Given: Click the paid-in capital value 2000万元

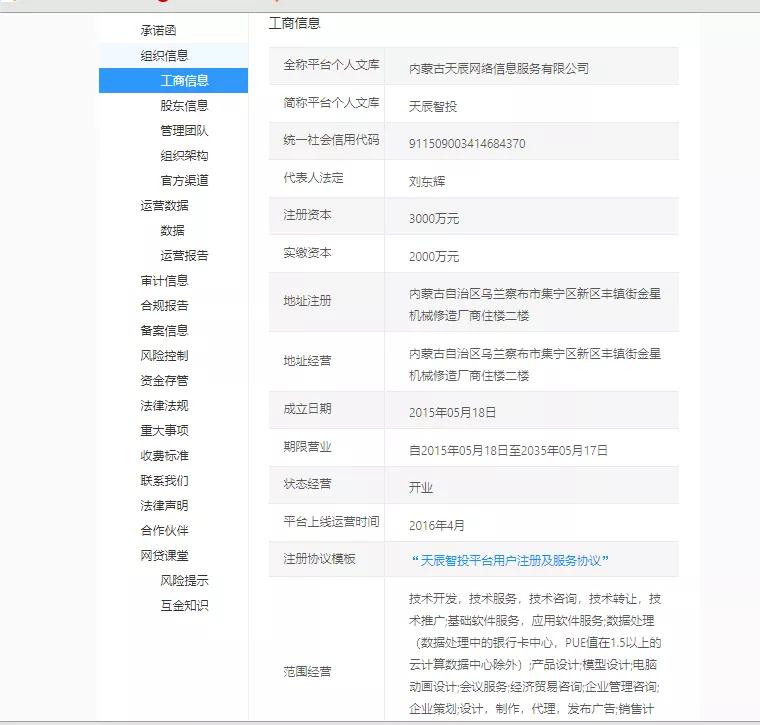Looking at the screenshot, I should pyautogui.click(x=434, y=256).
